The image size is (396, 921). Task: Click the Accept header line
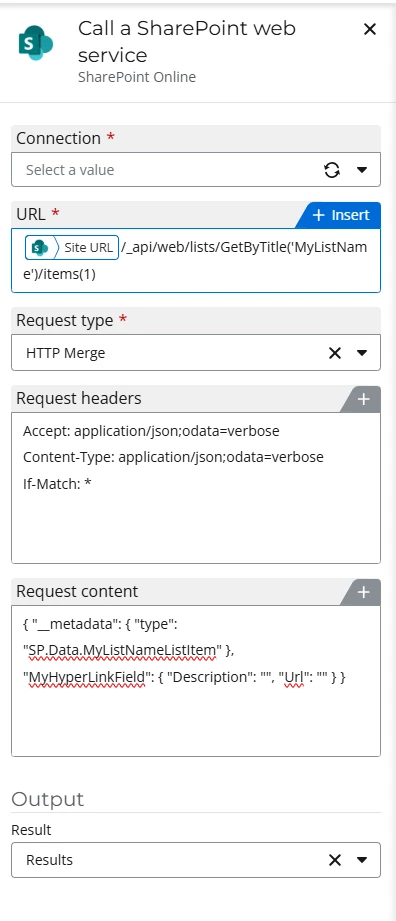(151, 431)
